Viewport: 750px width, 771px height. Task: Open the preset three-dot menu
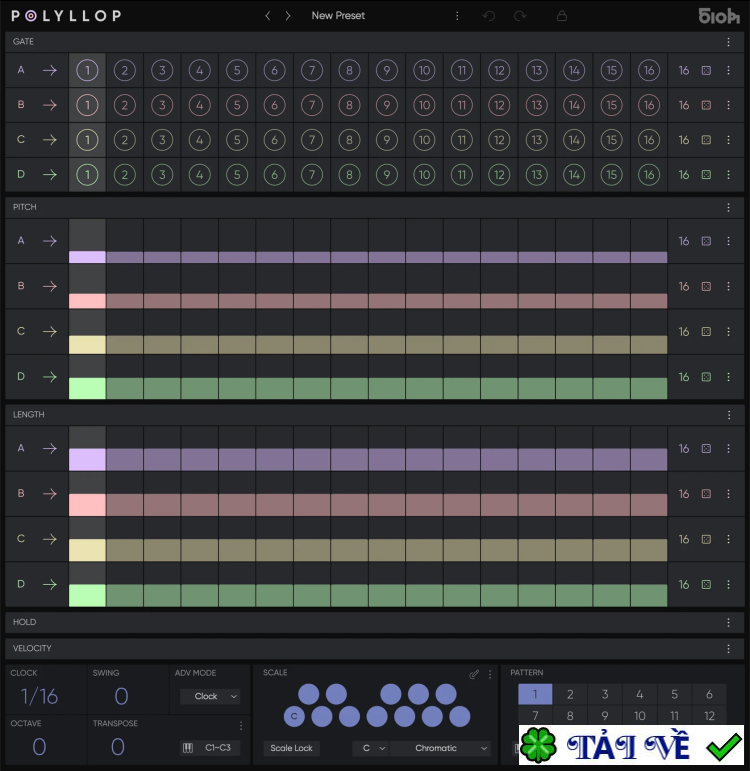457,16
